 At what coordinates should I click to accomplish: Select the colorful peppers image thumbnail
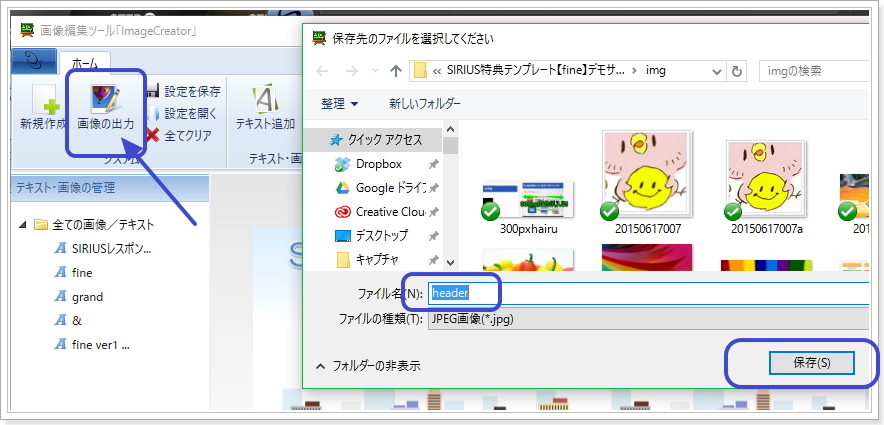click(x=528, y=259)
